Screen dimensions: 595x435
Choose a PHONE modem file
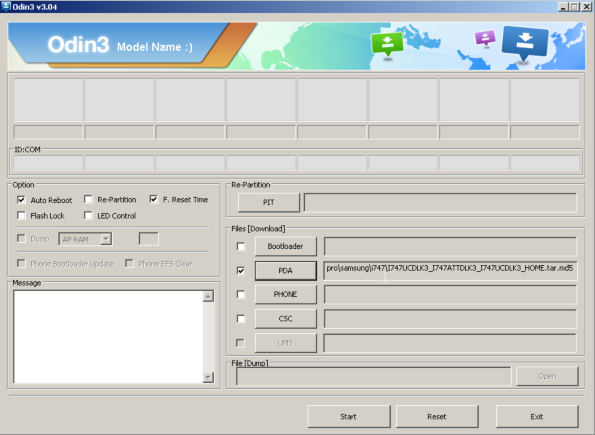[x=285, y=294]
